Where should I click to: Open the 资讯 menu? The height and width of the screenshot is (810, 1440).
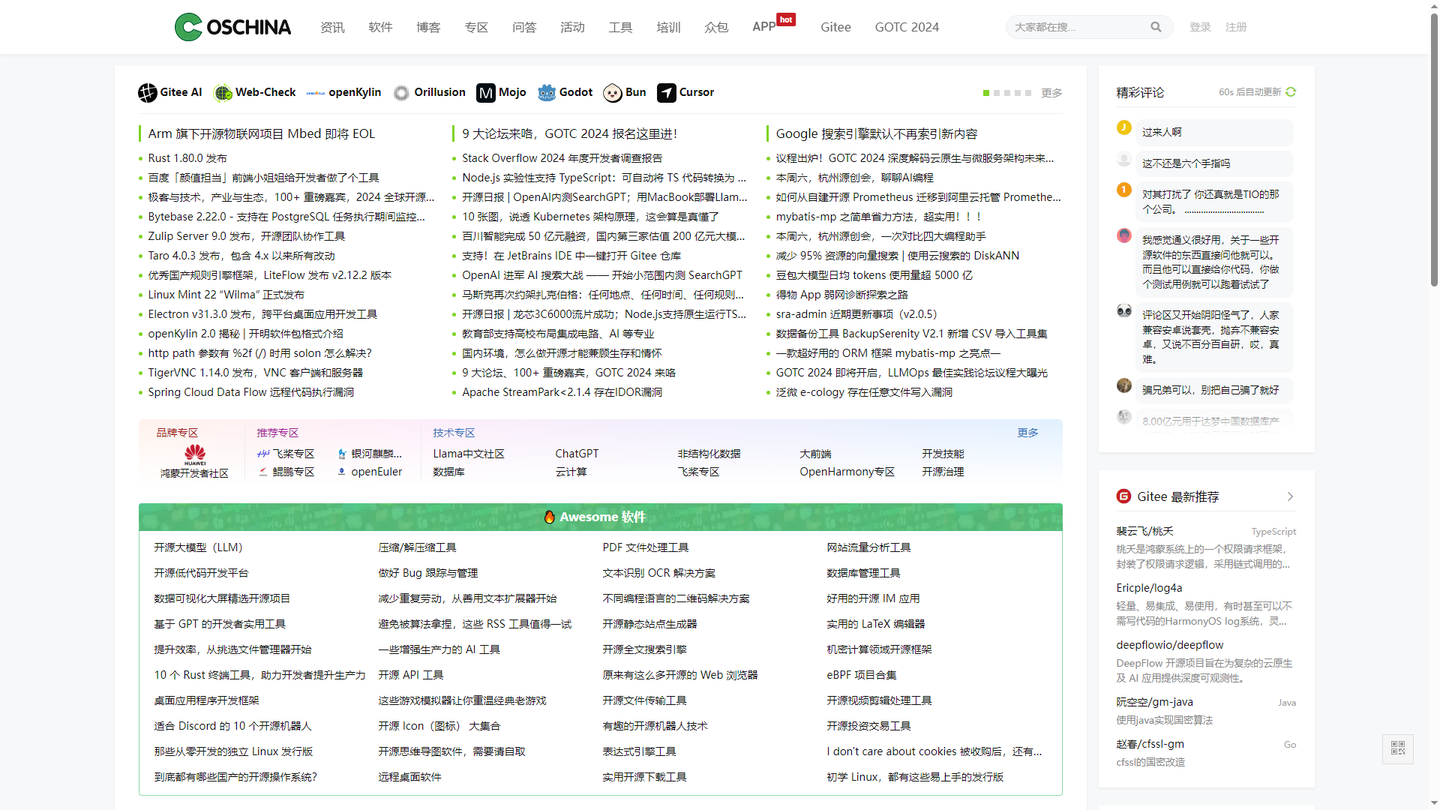point(332,27)
